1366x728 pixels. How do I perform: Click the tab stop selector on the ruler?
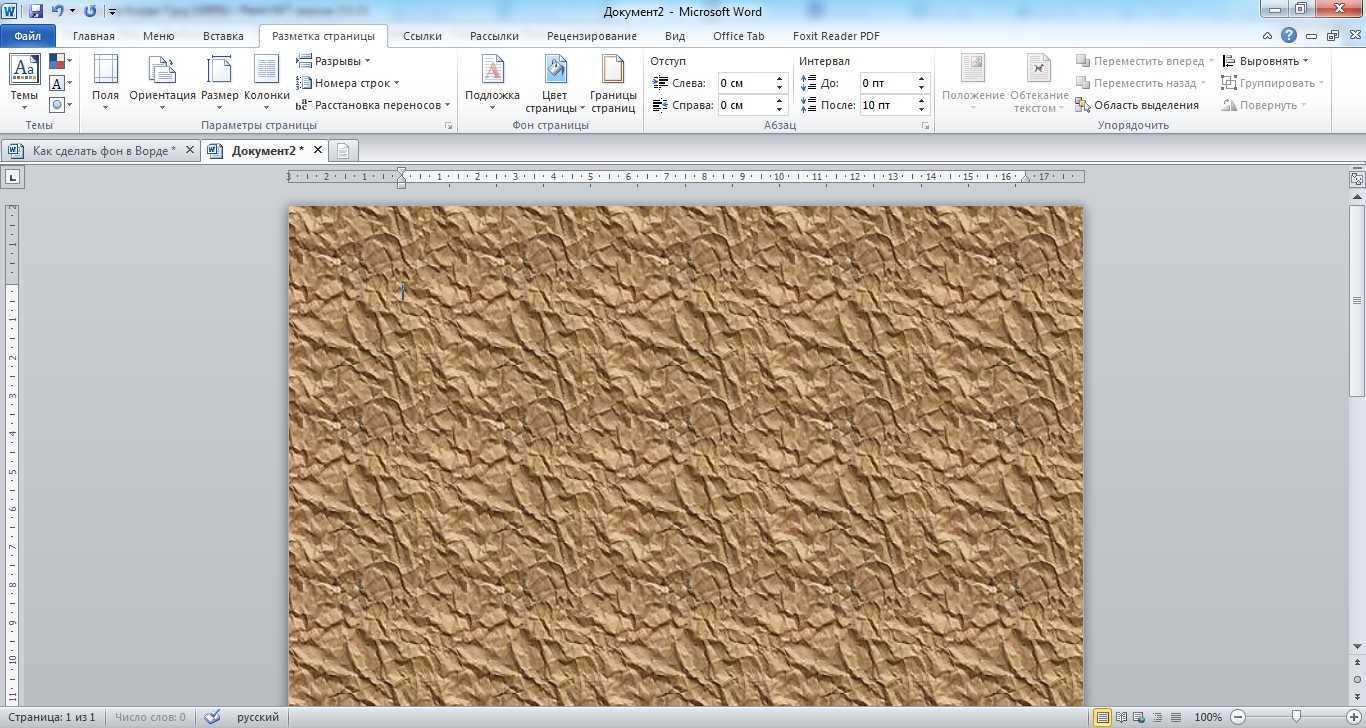click(x=12, y=177)
